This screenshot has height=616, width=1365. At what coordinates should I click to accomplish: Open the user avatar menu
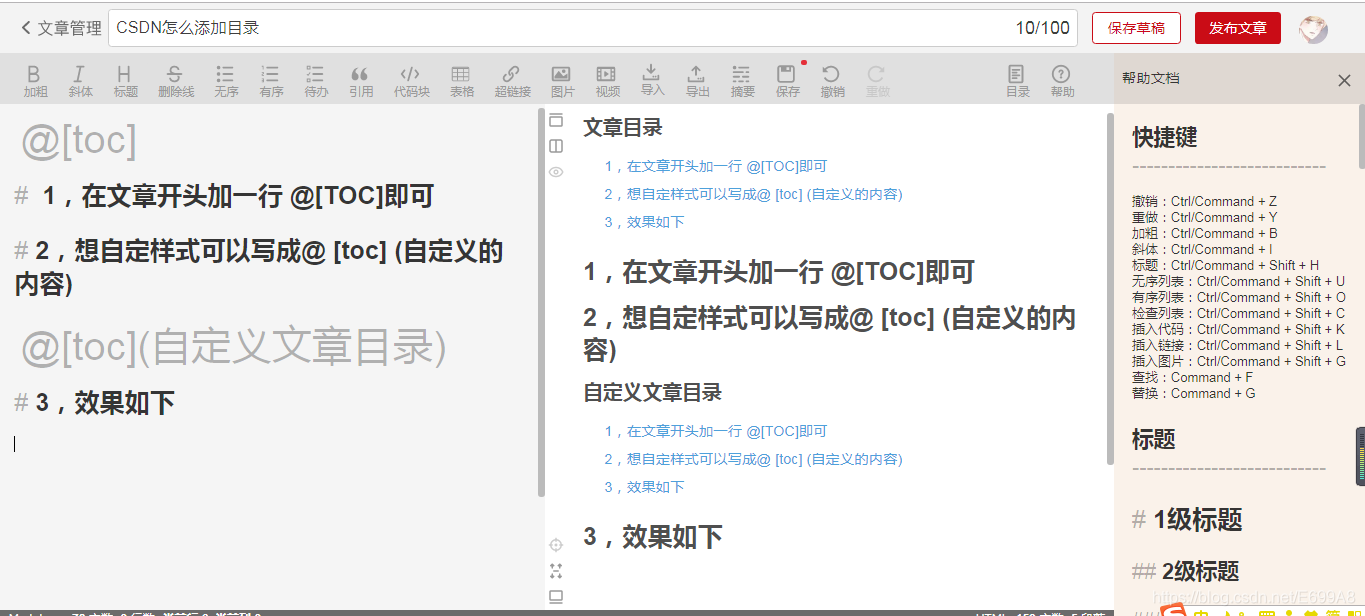pyautogui.click(x=1313, y=29)
